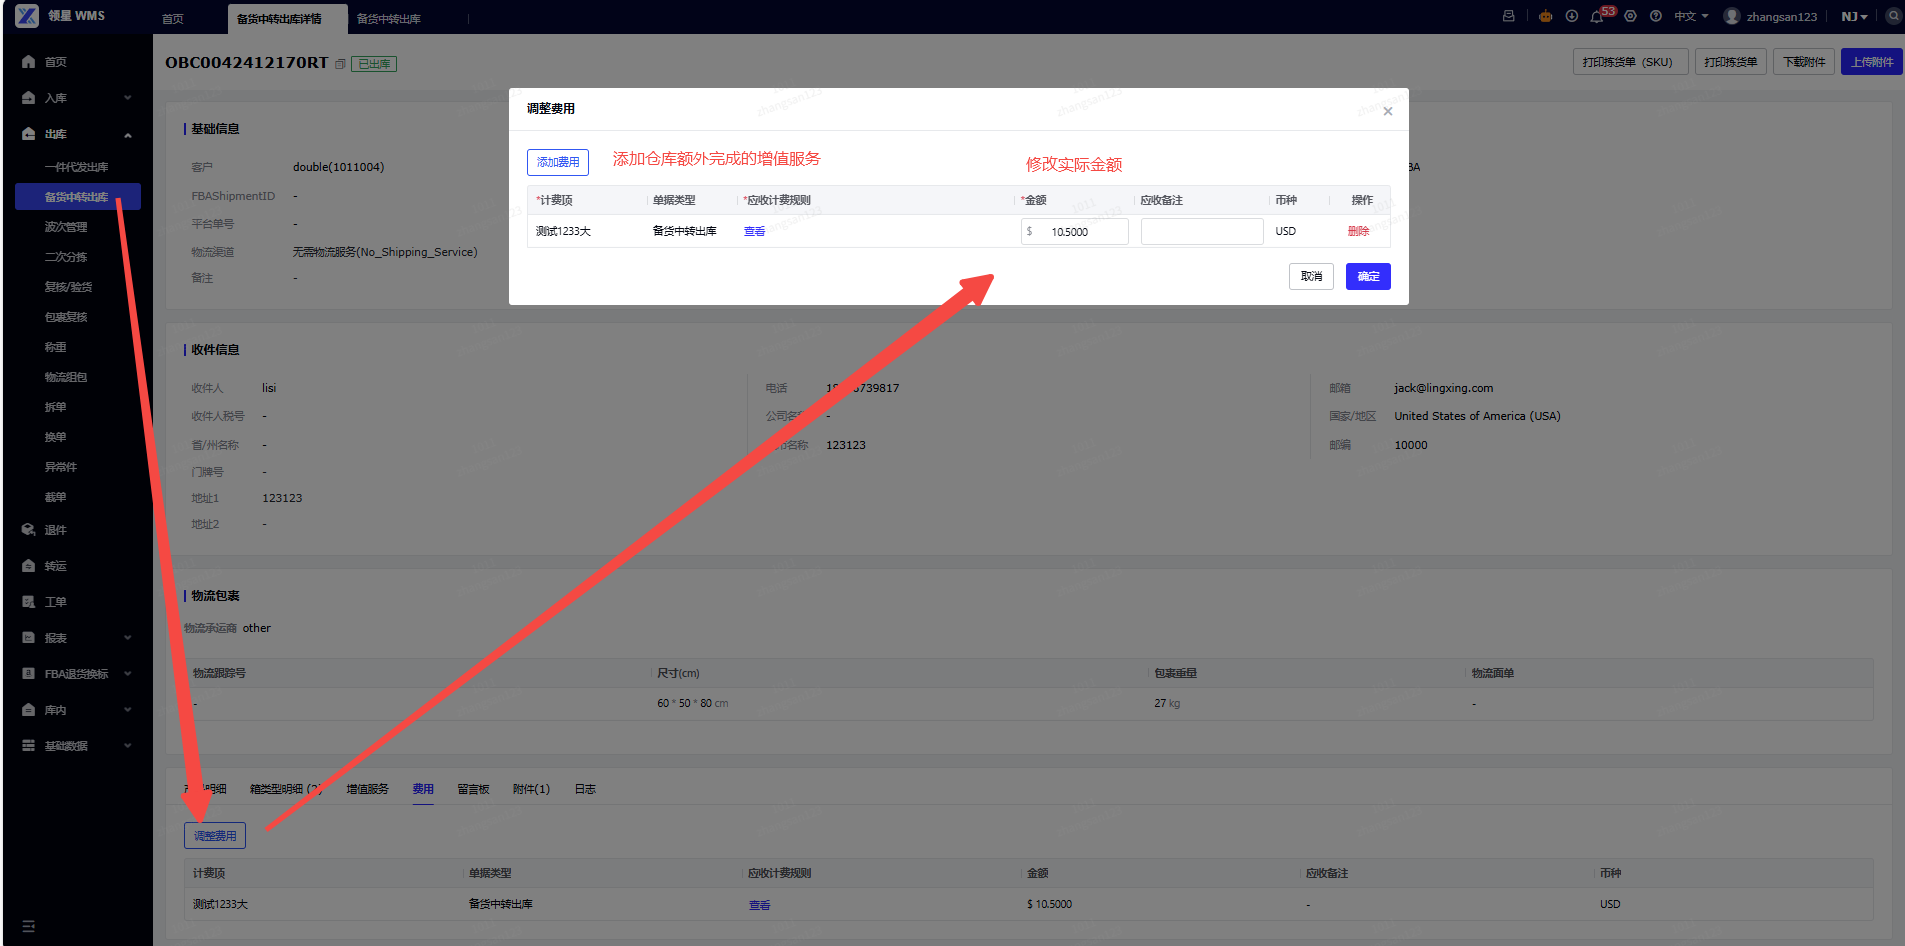Open the 留言板 tab
This screenshot has width=1905, height=946.
point(474,789)
